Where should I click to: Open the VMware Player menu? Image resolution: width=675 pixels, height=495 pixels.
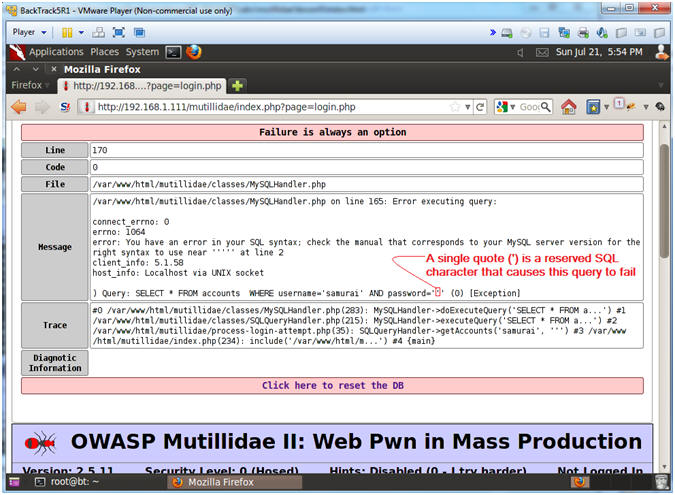(29, 32)
